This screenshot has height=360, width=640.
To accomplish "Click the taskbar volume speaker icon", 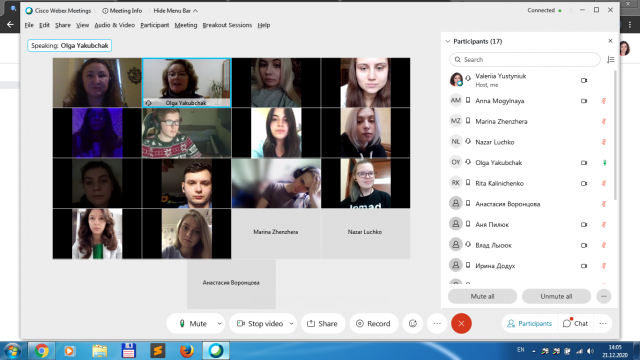I will click(x=591, y=351).
